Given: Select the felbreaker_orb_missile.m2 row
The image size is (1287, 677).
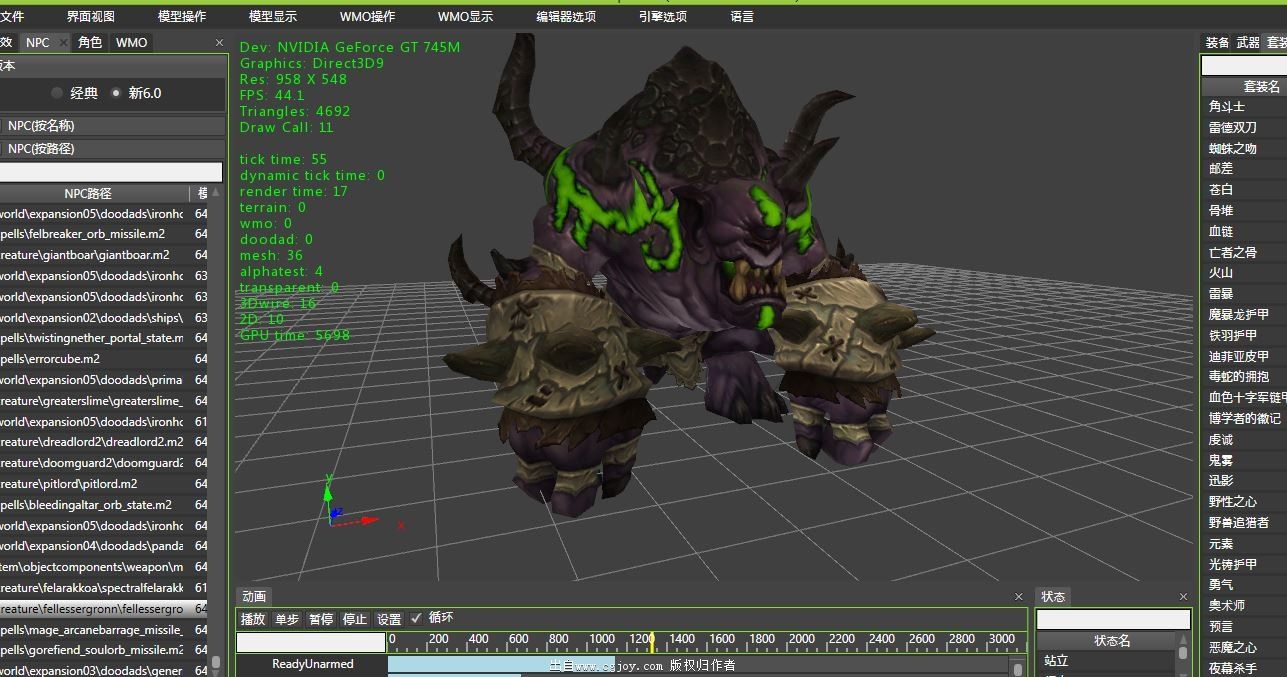Looking at the screenshot, I should [x=104, y=234].
